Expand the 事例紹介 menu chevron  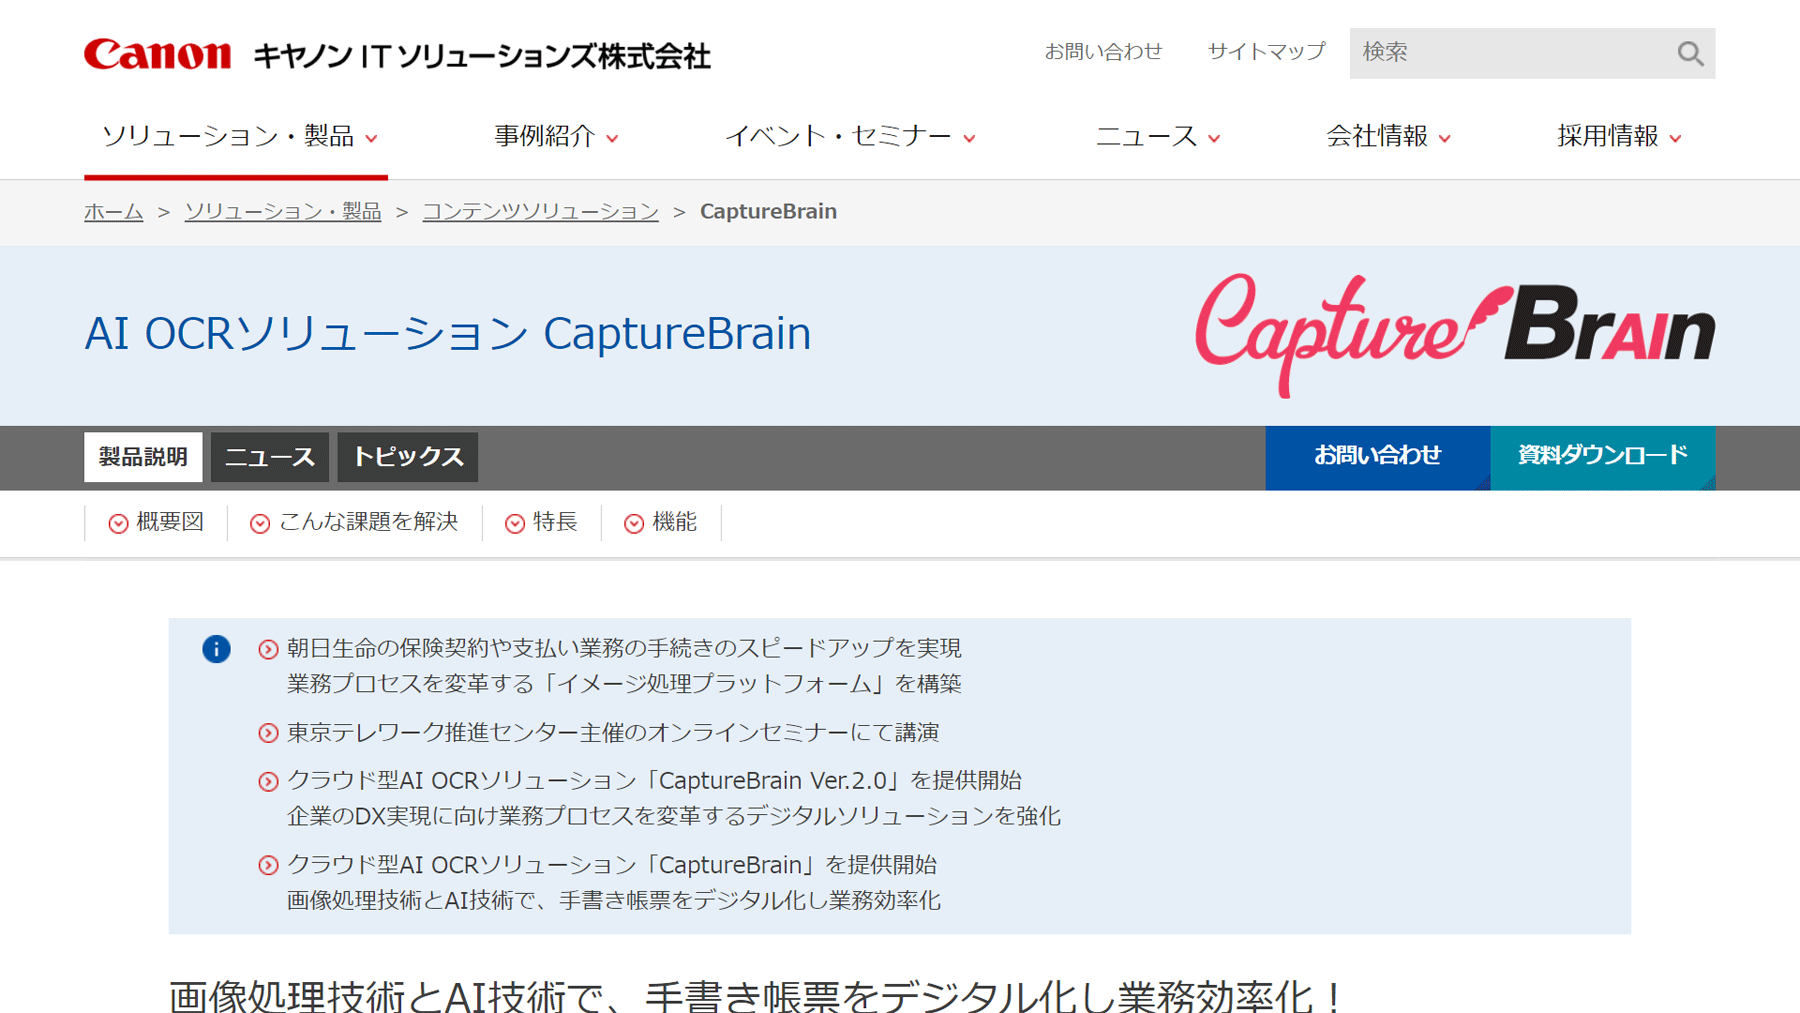pos(612,139)
